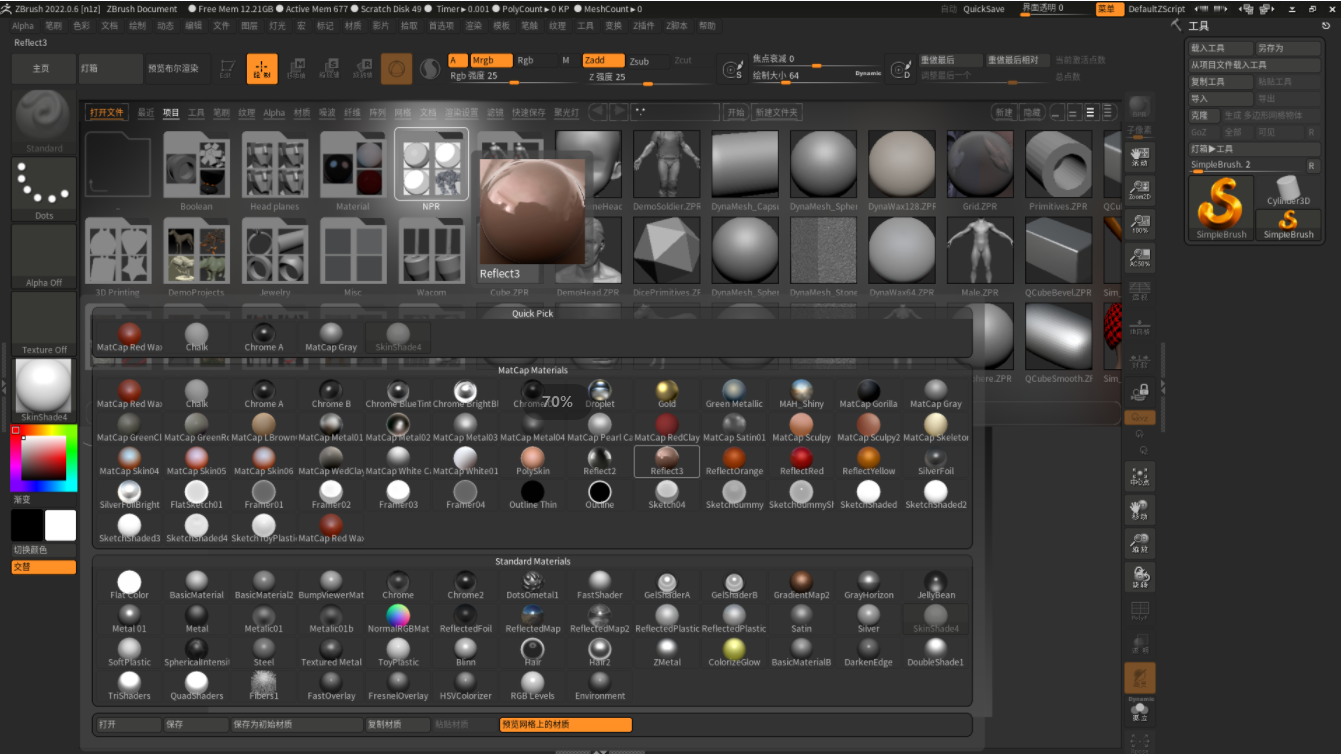Toggle the M material-only mode
The width and height of the screenshot is (1341, 754).
(x=566, y=60)
